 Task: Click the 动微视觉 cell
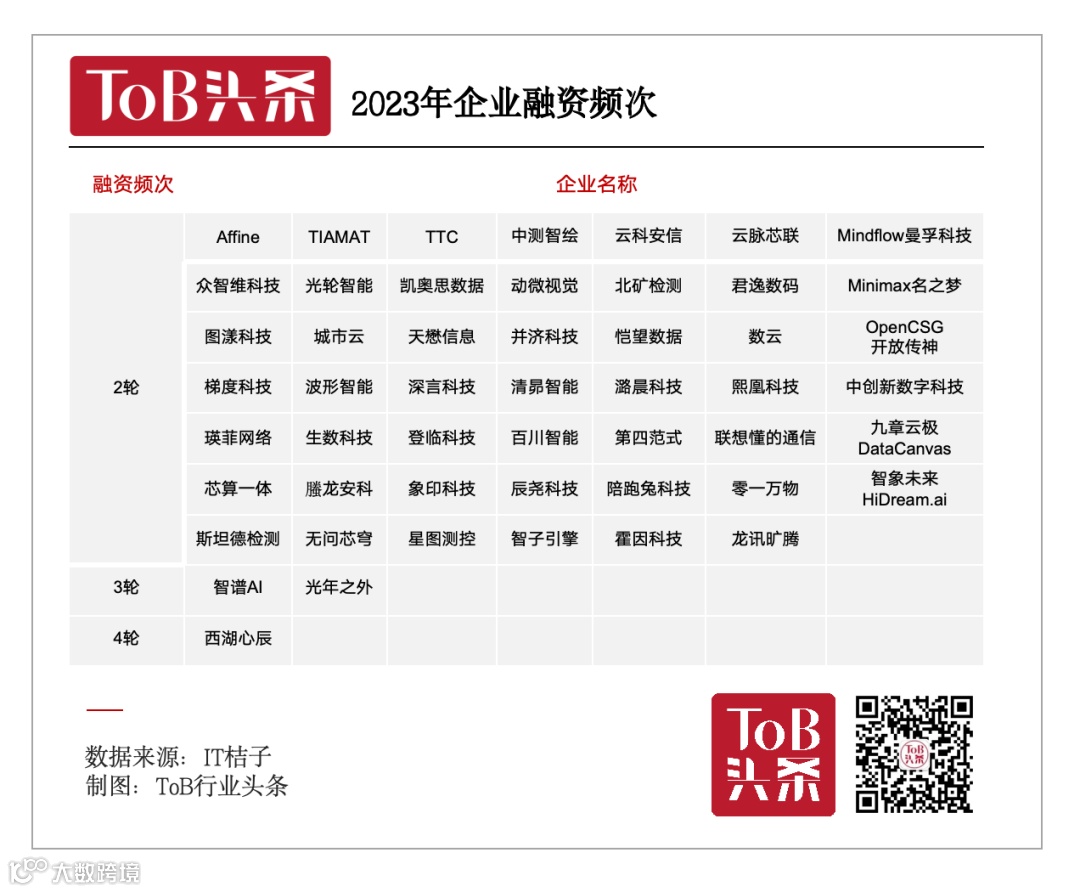[544, 286]
